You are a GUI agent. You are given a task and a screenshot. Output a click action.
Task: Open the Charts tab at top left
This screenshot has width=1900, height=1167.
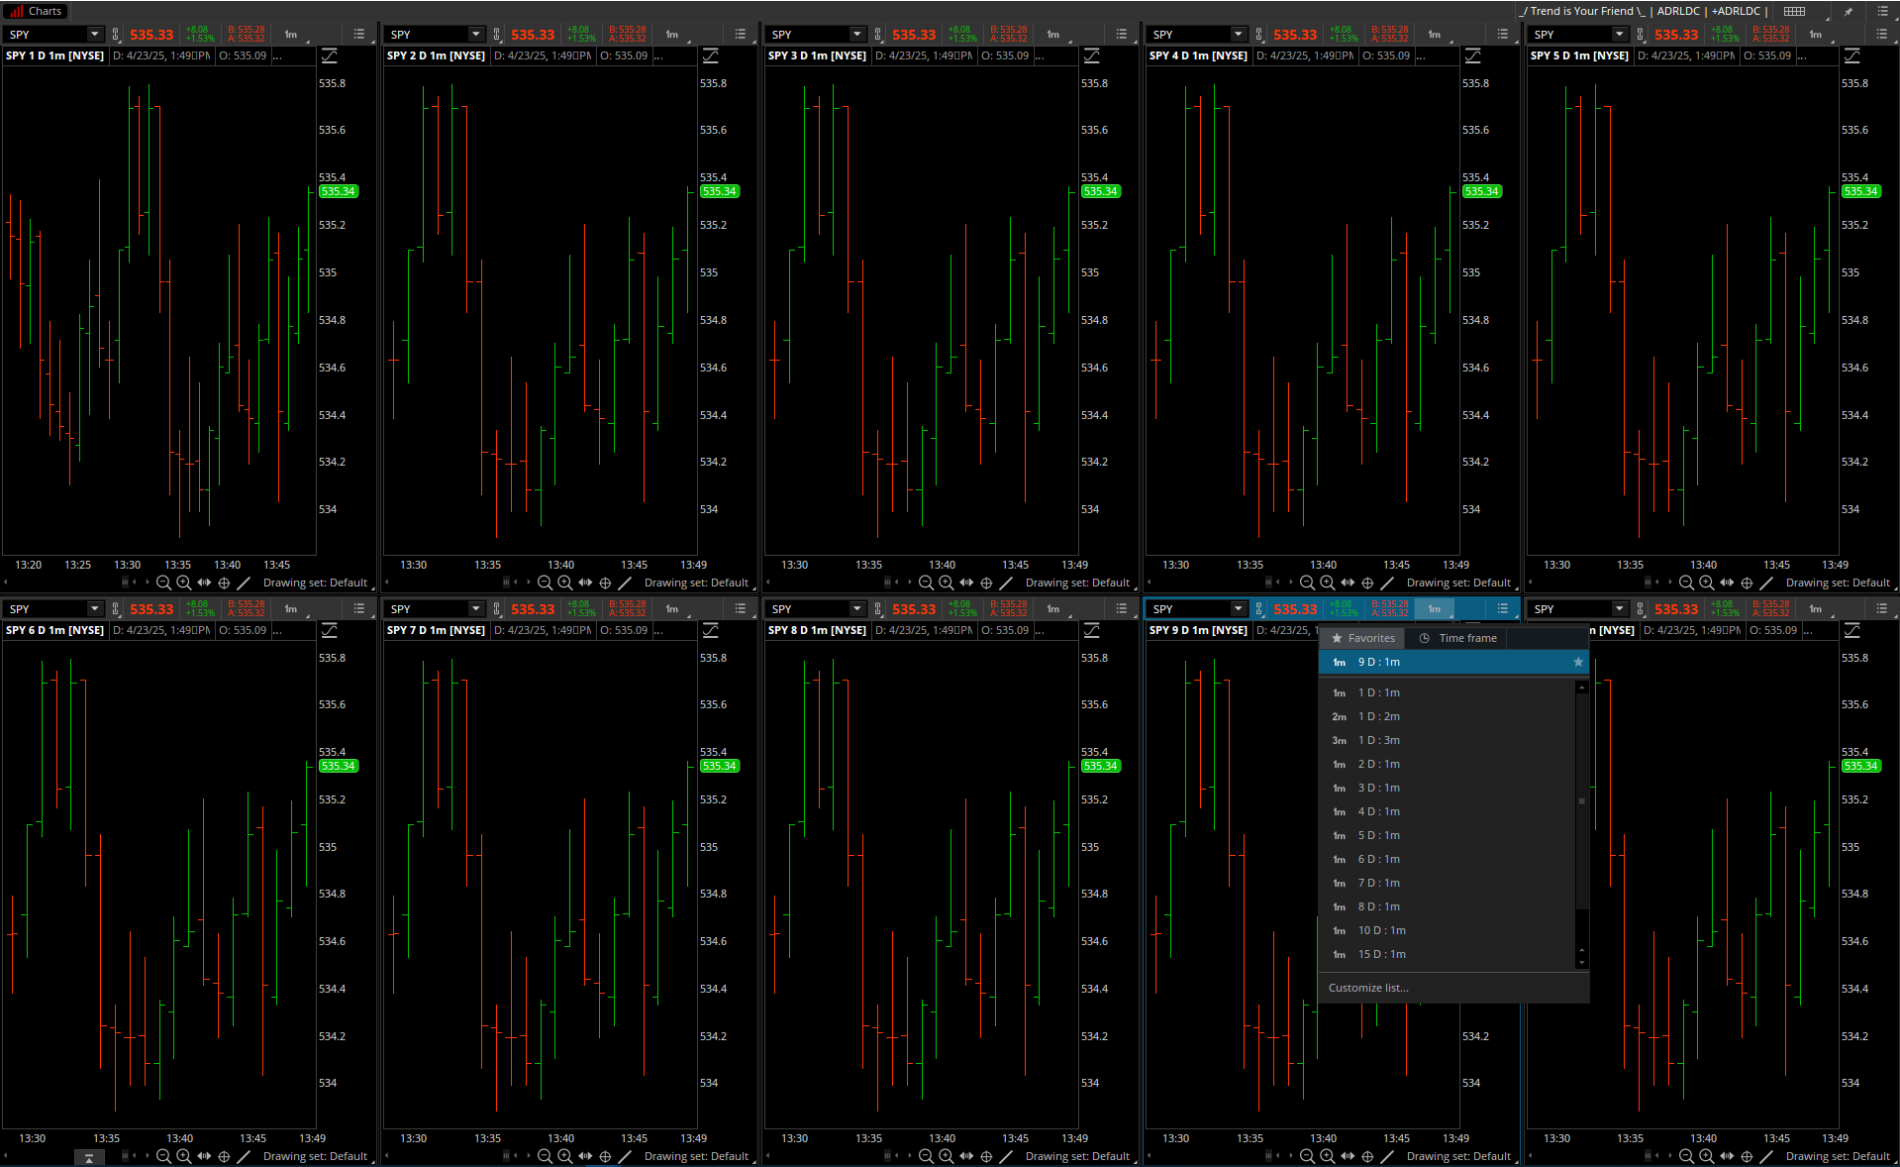(36, 11)
